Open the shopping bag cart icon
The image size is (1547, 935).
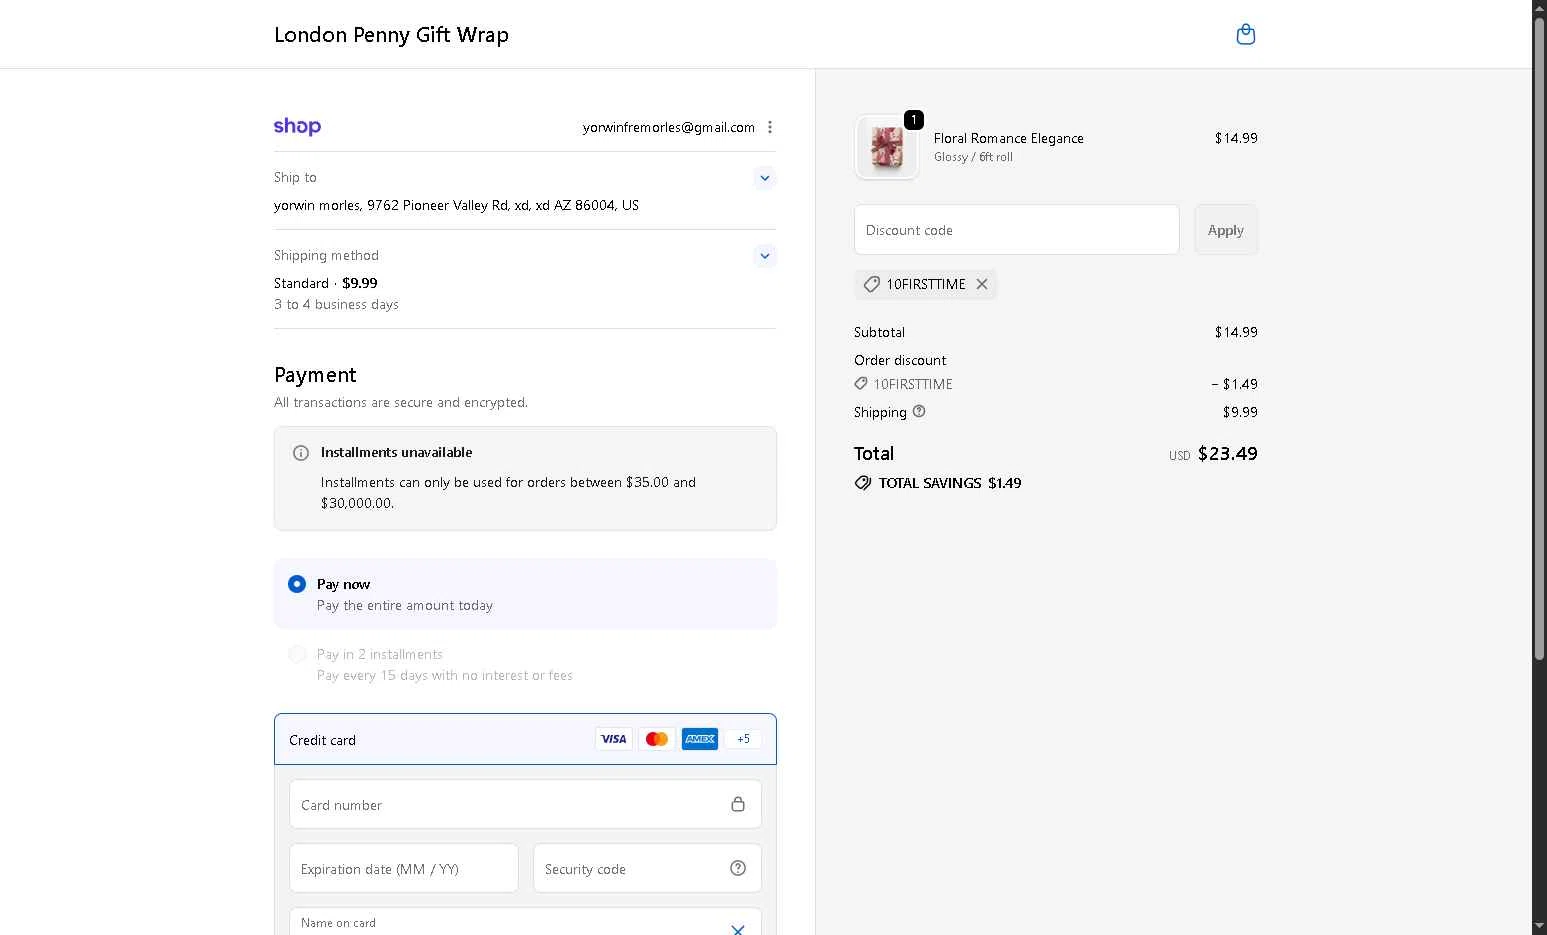1245,34
